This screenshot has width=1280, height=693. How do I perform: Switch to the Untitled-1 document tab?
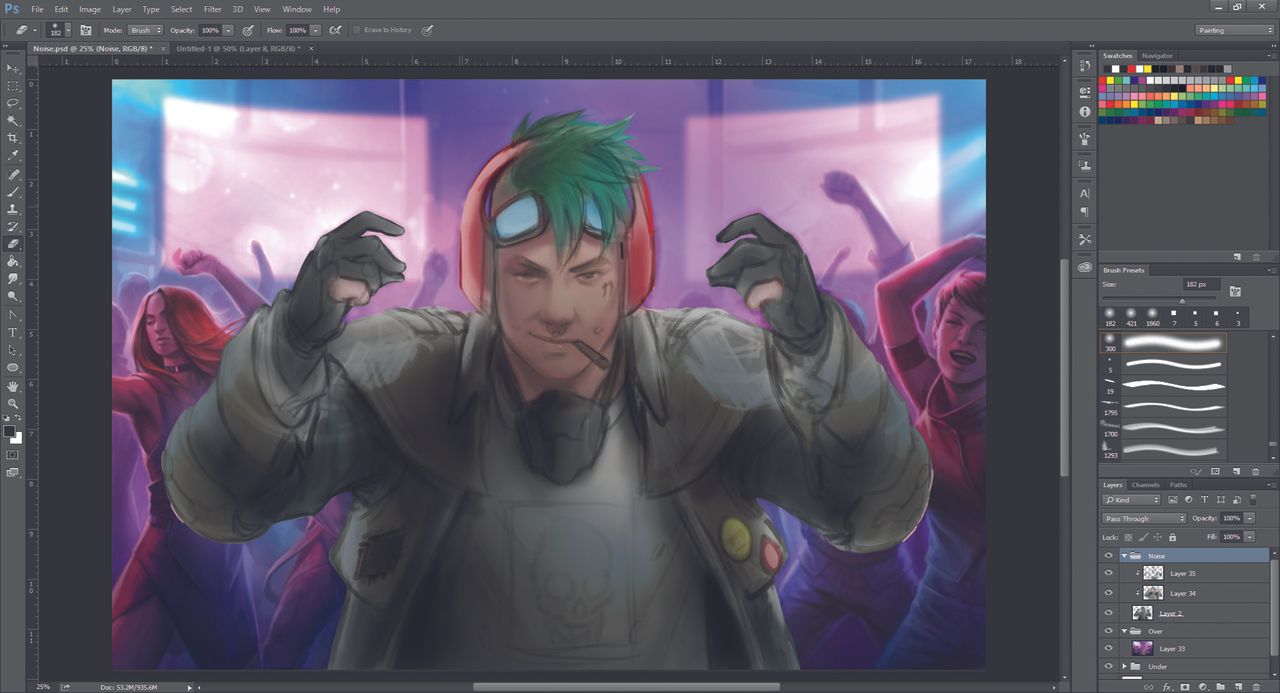point(239,48)
